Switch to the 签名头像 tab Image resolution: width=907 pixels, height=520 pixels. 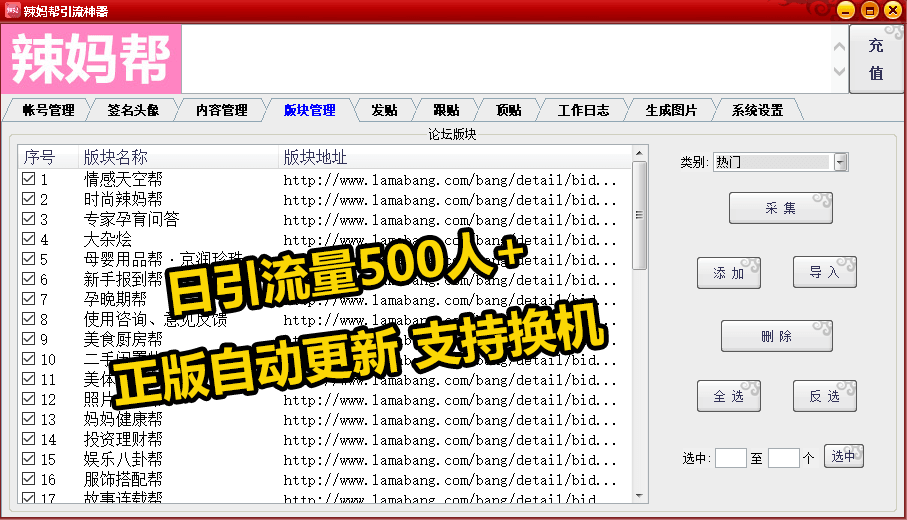point(133,110)
